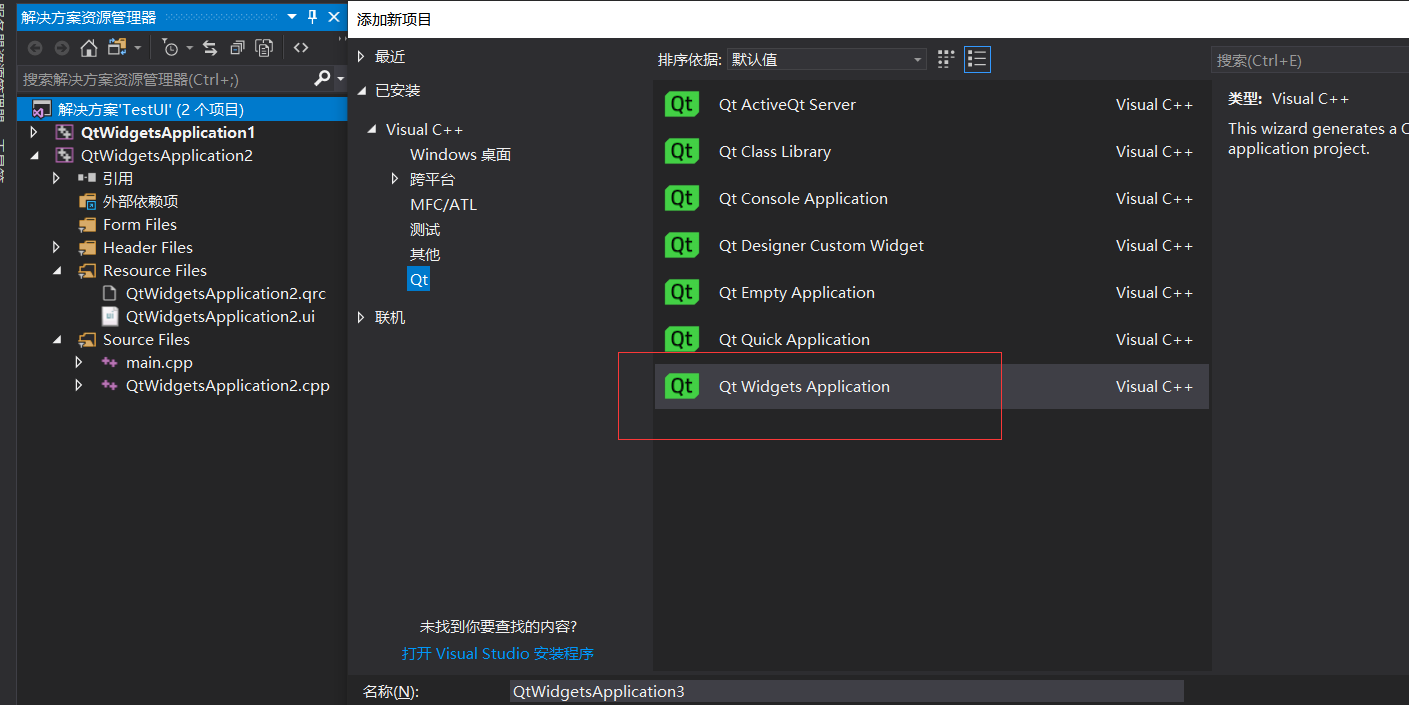Close the Solution Explorer panel
Image resolution: width=1409 pixels, height=705 pixels.
click(x=334, y=17)
